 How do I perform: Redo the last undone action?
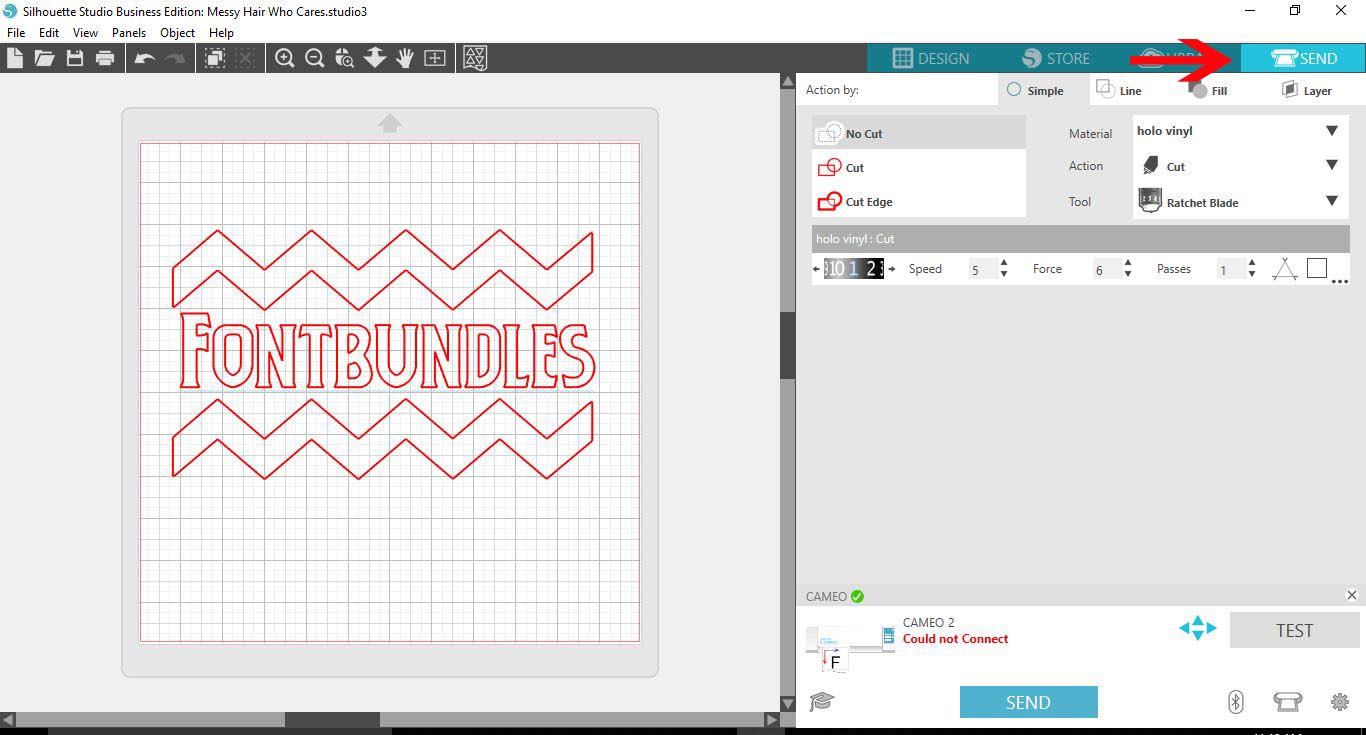[x=175, y=59]
